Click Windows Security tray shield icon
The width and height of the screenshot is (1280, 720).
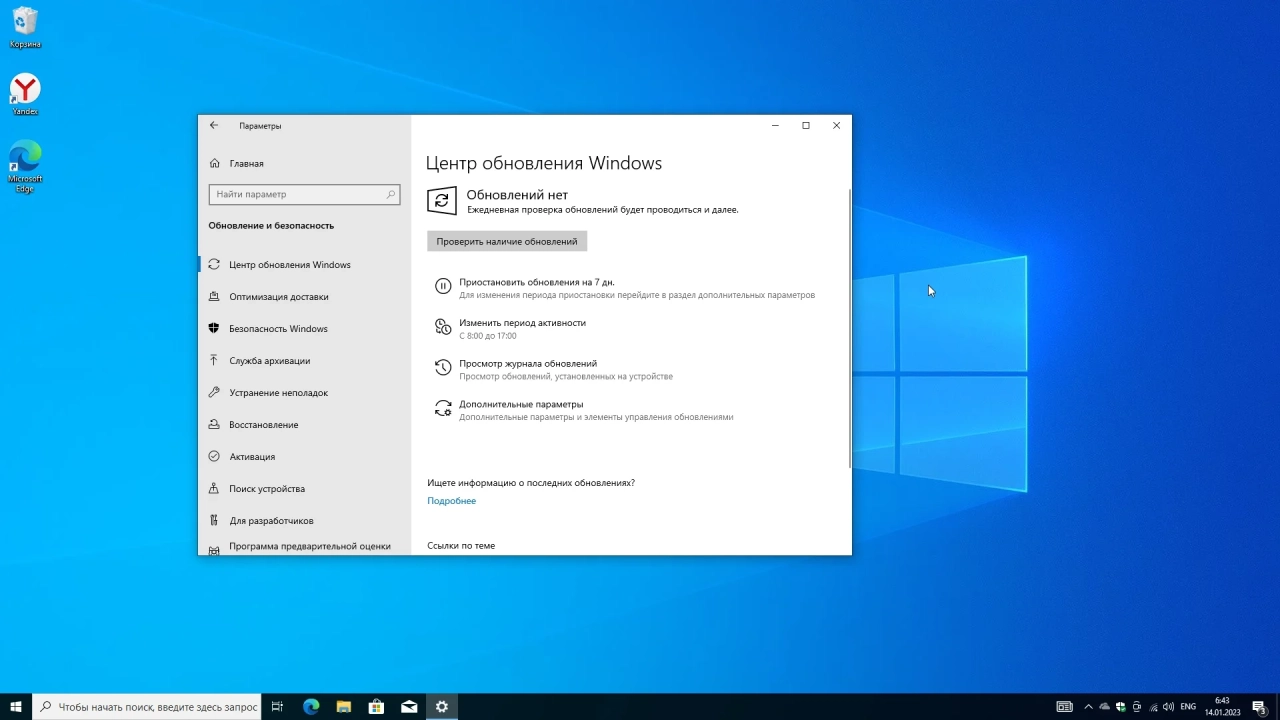click(x=1120, y=707)
